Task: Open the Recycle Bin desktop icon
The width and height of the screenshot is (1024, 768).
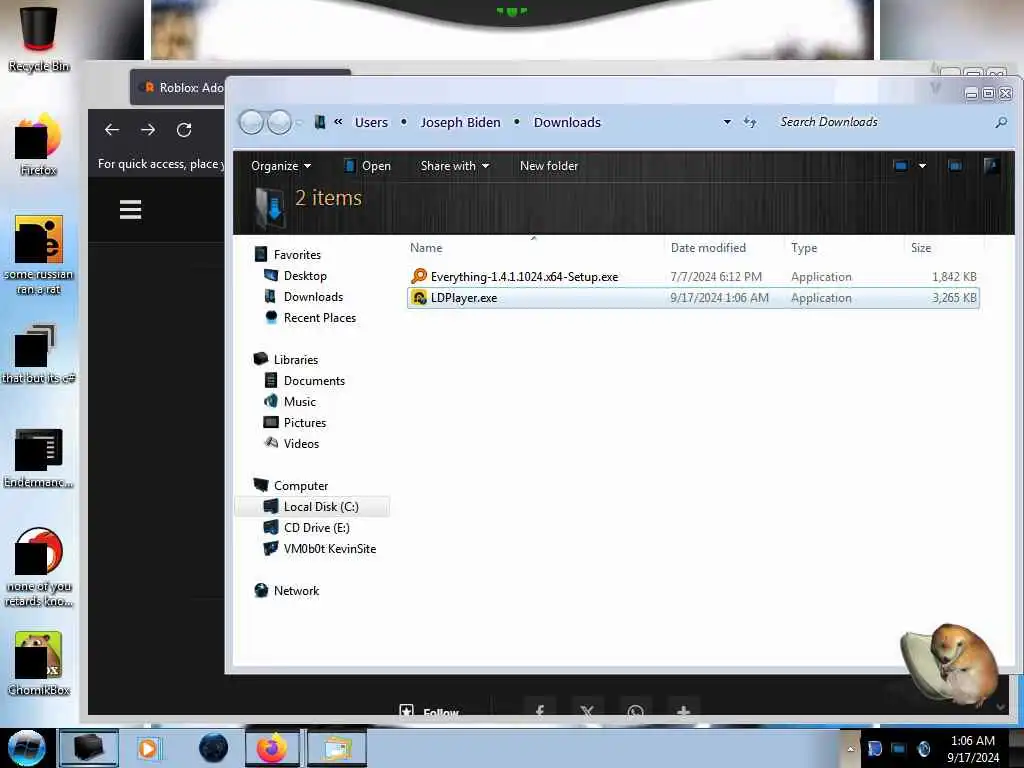Action: point(39,37)
